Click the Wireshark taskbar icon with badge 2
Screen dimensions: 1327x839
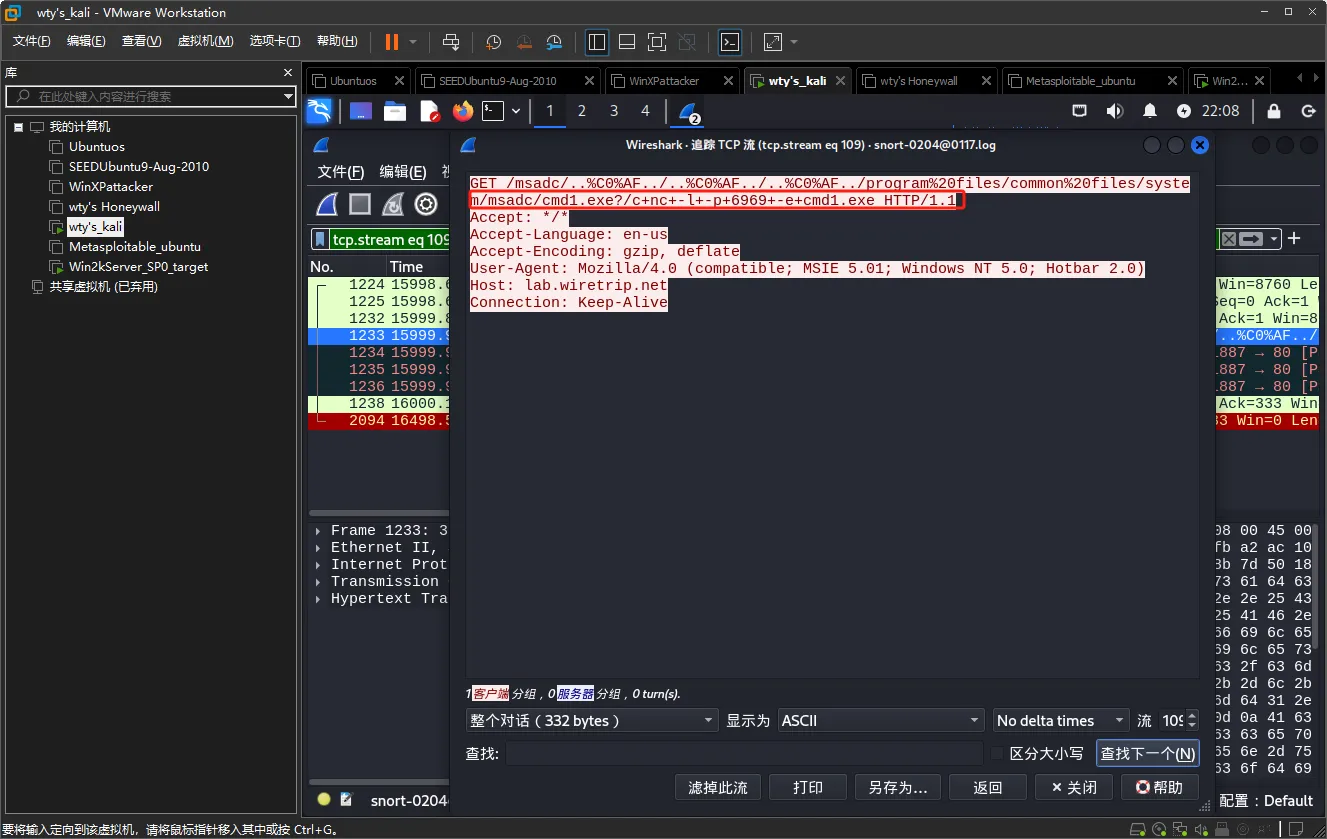(689, 111)
